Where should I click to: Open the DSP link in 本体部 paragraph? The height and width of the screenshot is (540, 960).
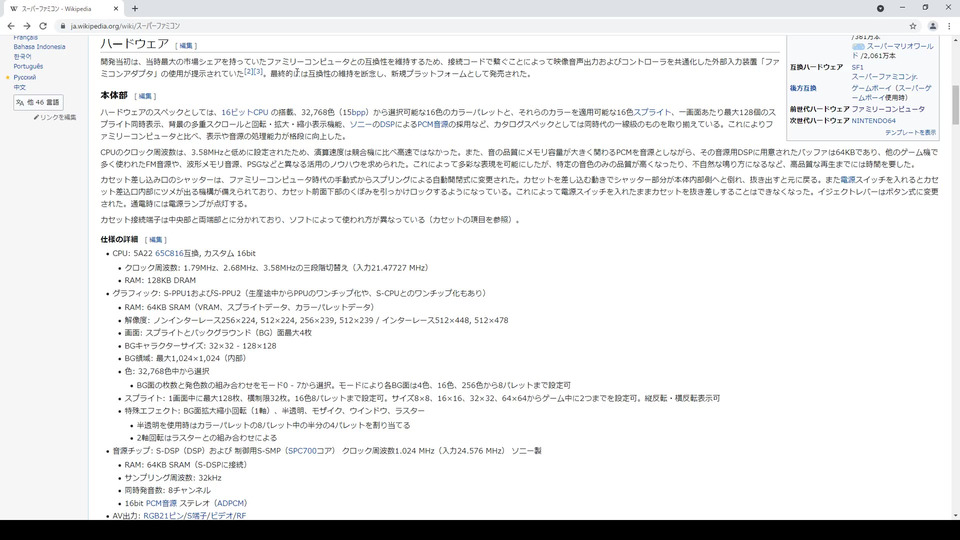click(x=388, y=124)
